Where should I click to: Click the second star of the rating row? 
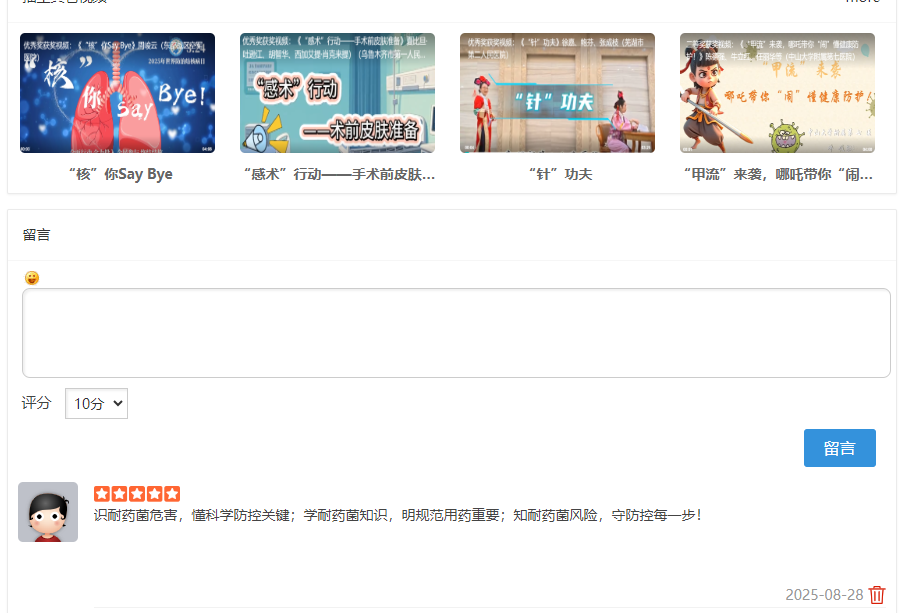pos(119,493)
